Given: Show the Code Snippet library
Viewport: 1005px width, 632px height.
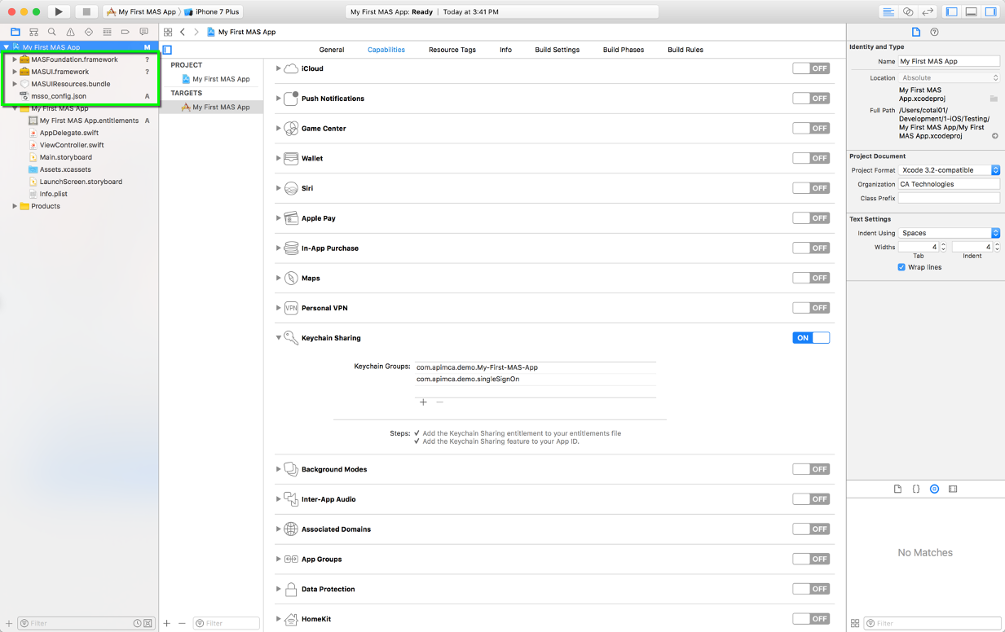Looking at the screenshot, I should [x=916, y=489].
